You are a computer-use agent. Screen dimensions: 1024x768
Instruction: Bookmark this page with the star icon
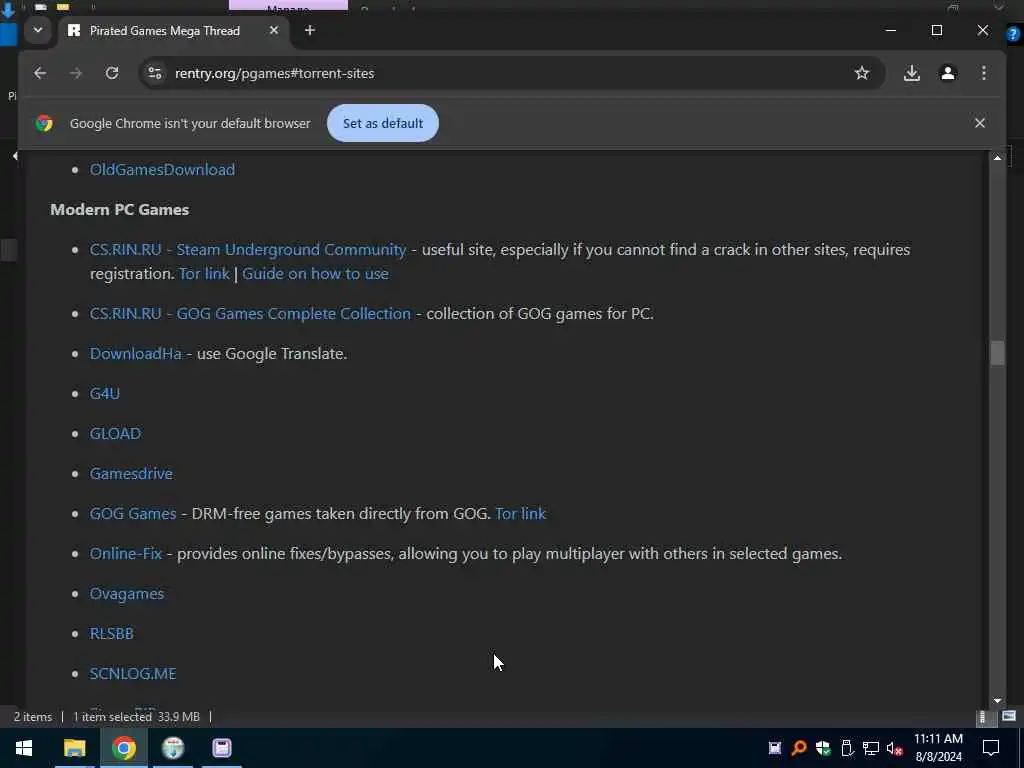862,73
